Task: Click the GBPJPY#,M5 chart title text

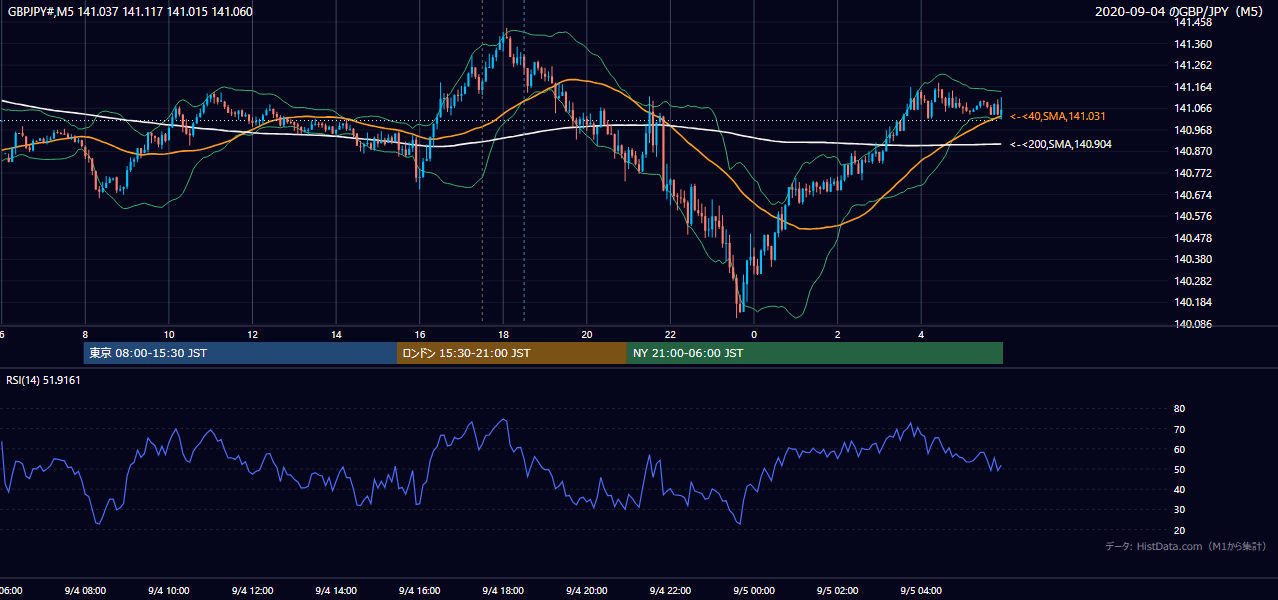Action: [130, 12]
